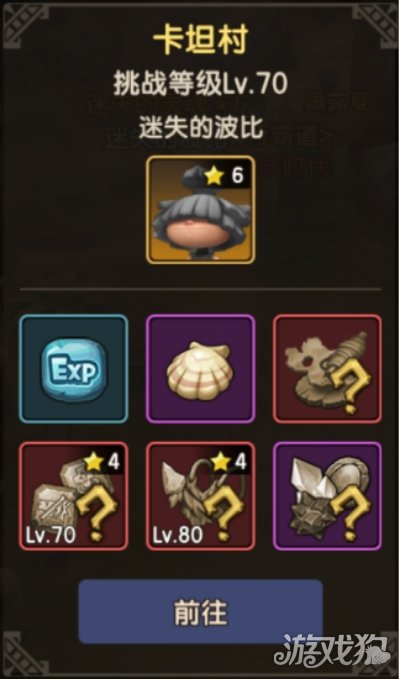Tap the 6-star badge on the portrait
Viewport: 400px width, 679px height.
[224, 176]
